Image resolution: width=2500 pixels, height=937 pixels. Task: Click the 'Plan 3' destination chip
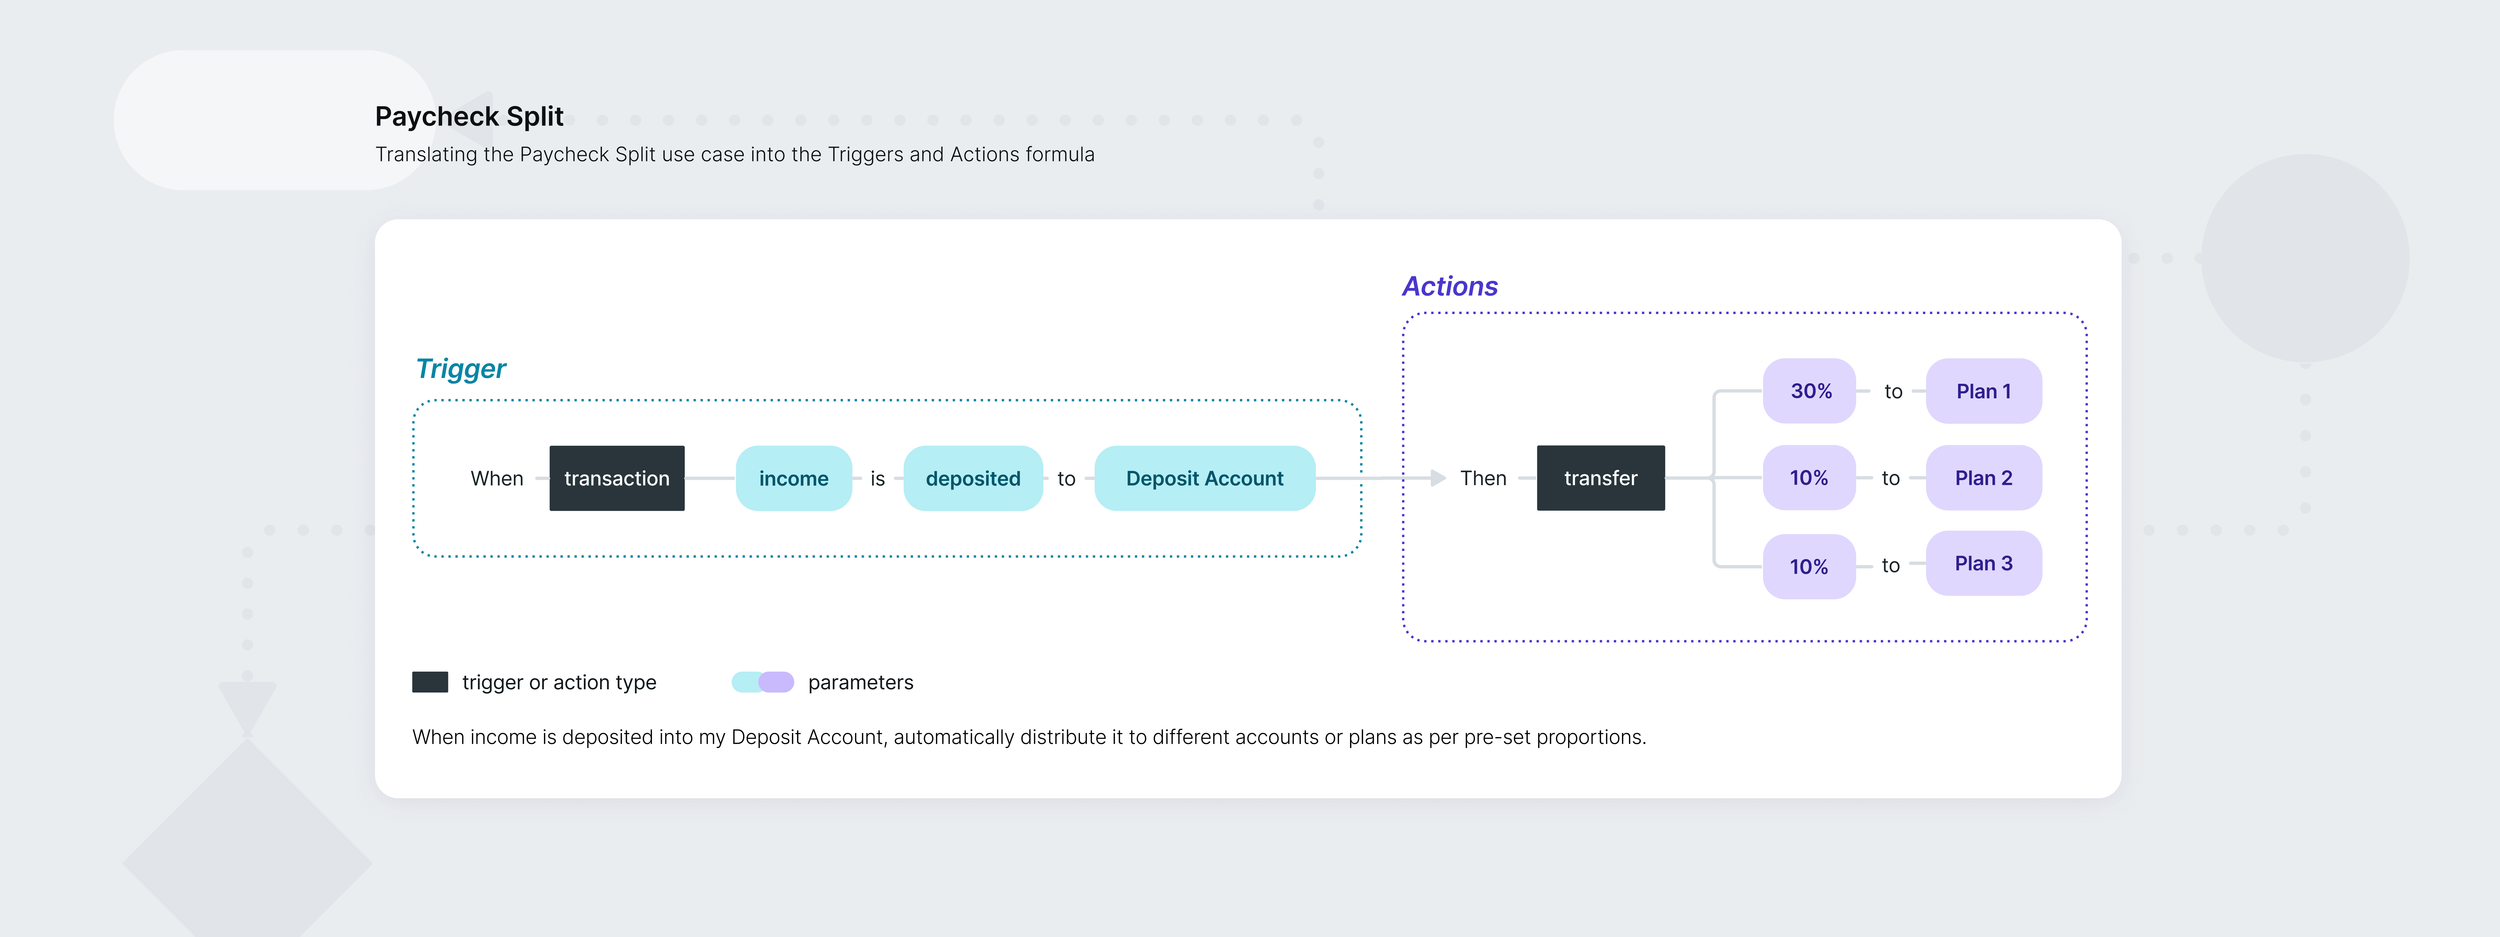pos(1984,563)
